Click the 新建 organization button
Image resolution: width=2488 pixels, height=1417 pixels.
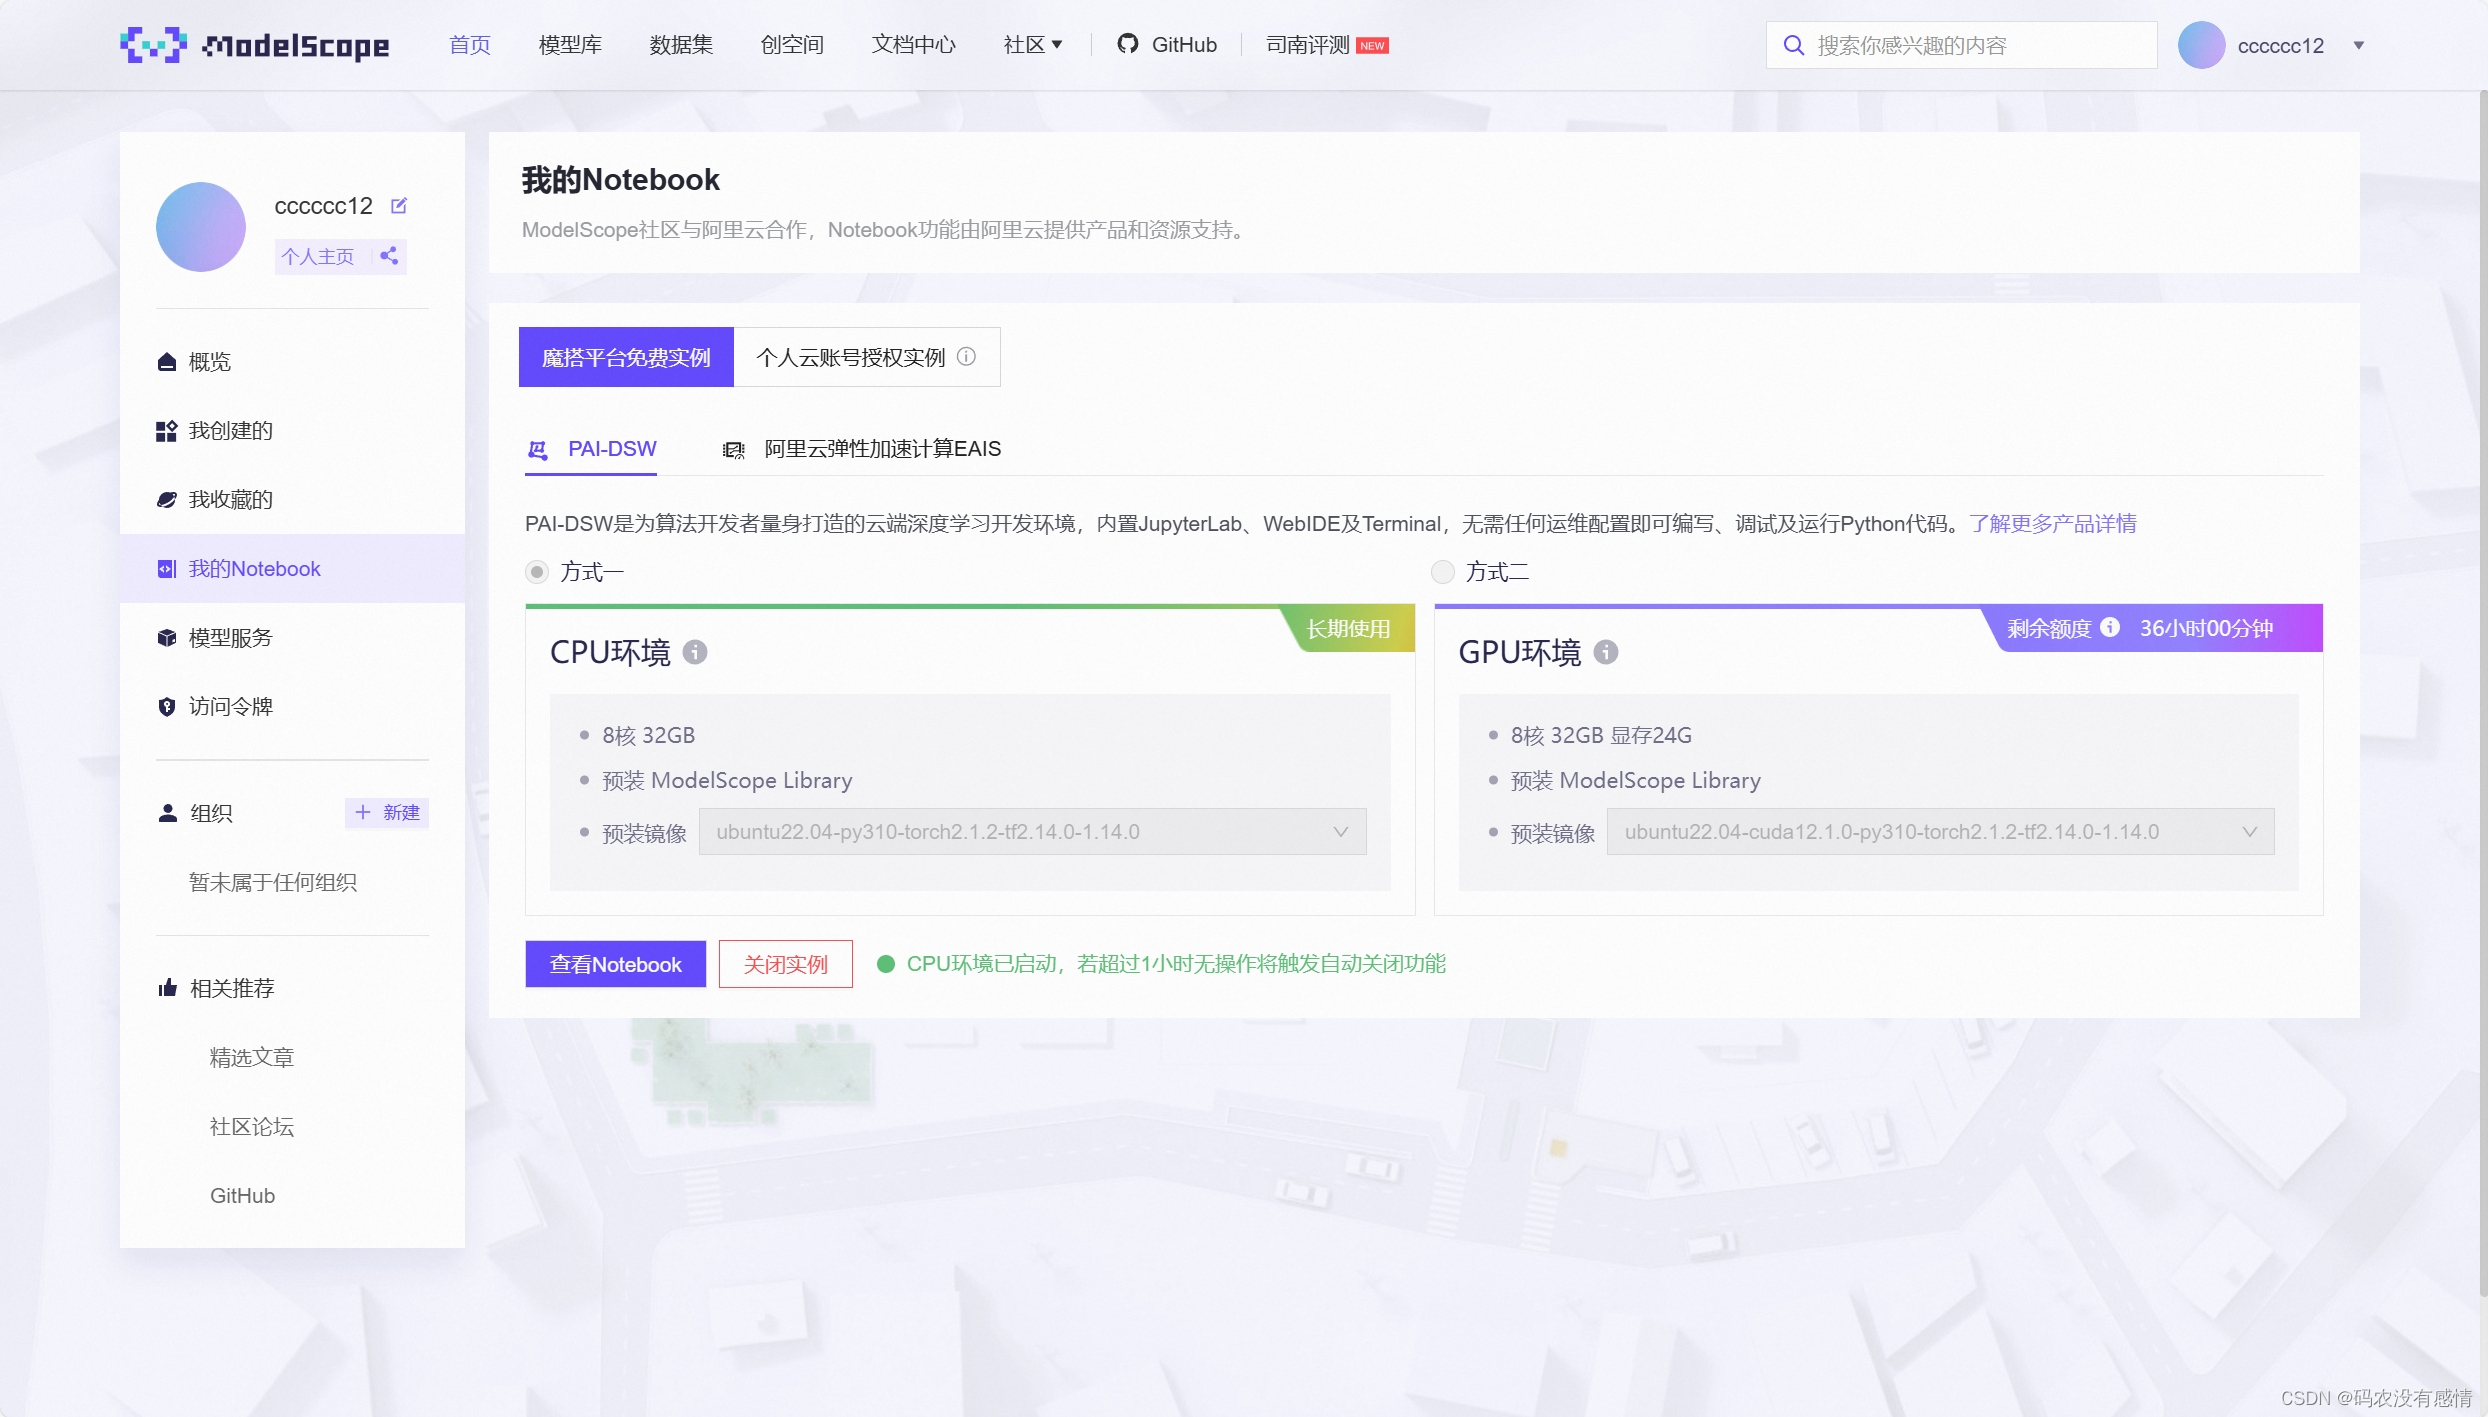[x=387, y=813]
